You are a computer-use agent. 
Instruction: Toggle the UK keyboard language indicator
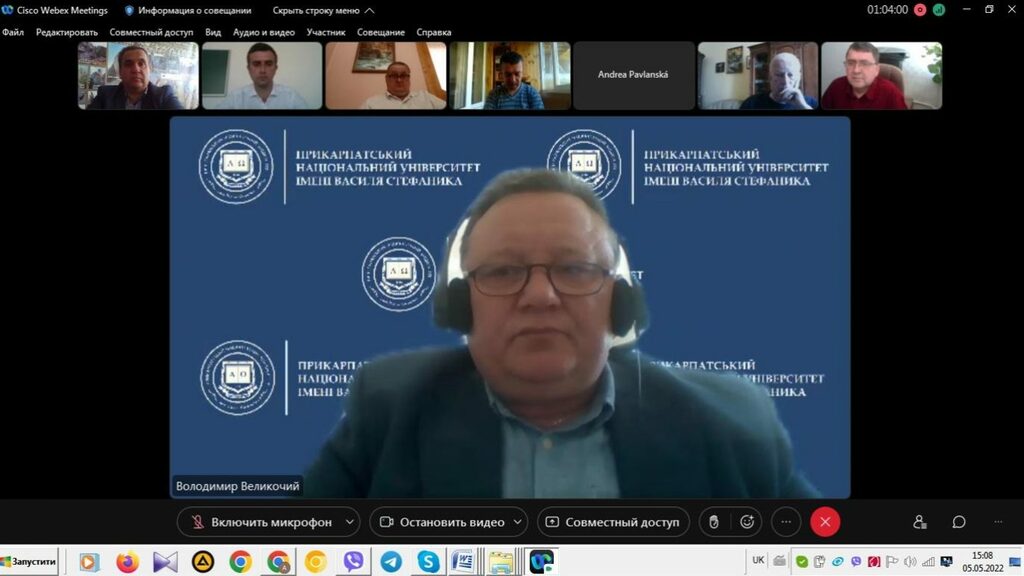pyautogui.click(x=758, y=560)
